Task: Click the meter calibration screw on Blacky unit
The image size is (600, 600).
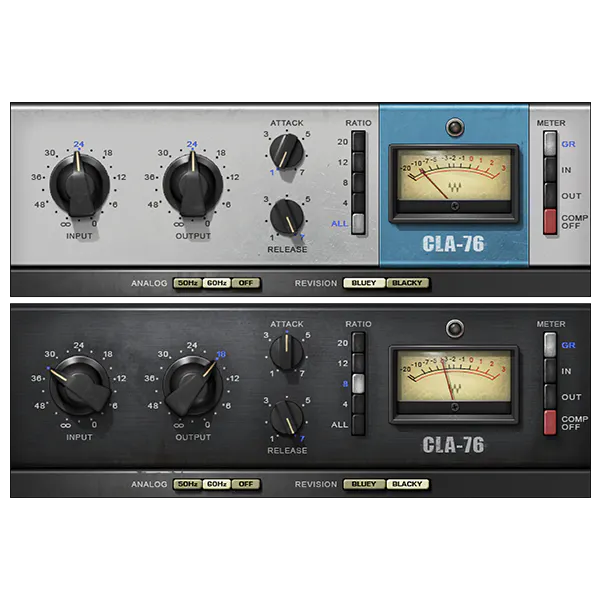Action: coord(455,407)
